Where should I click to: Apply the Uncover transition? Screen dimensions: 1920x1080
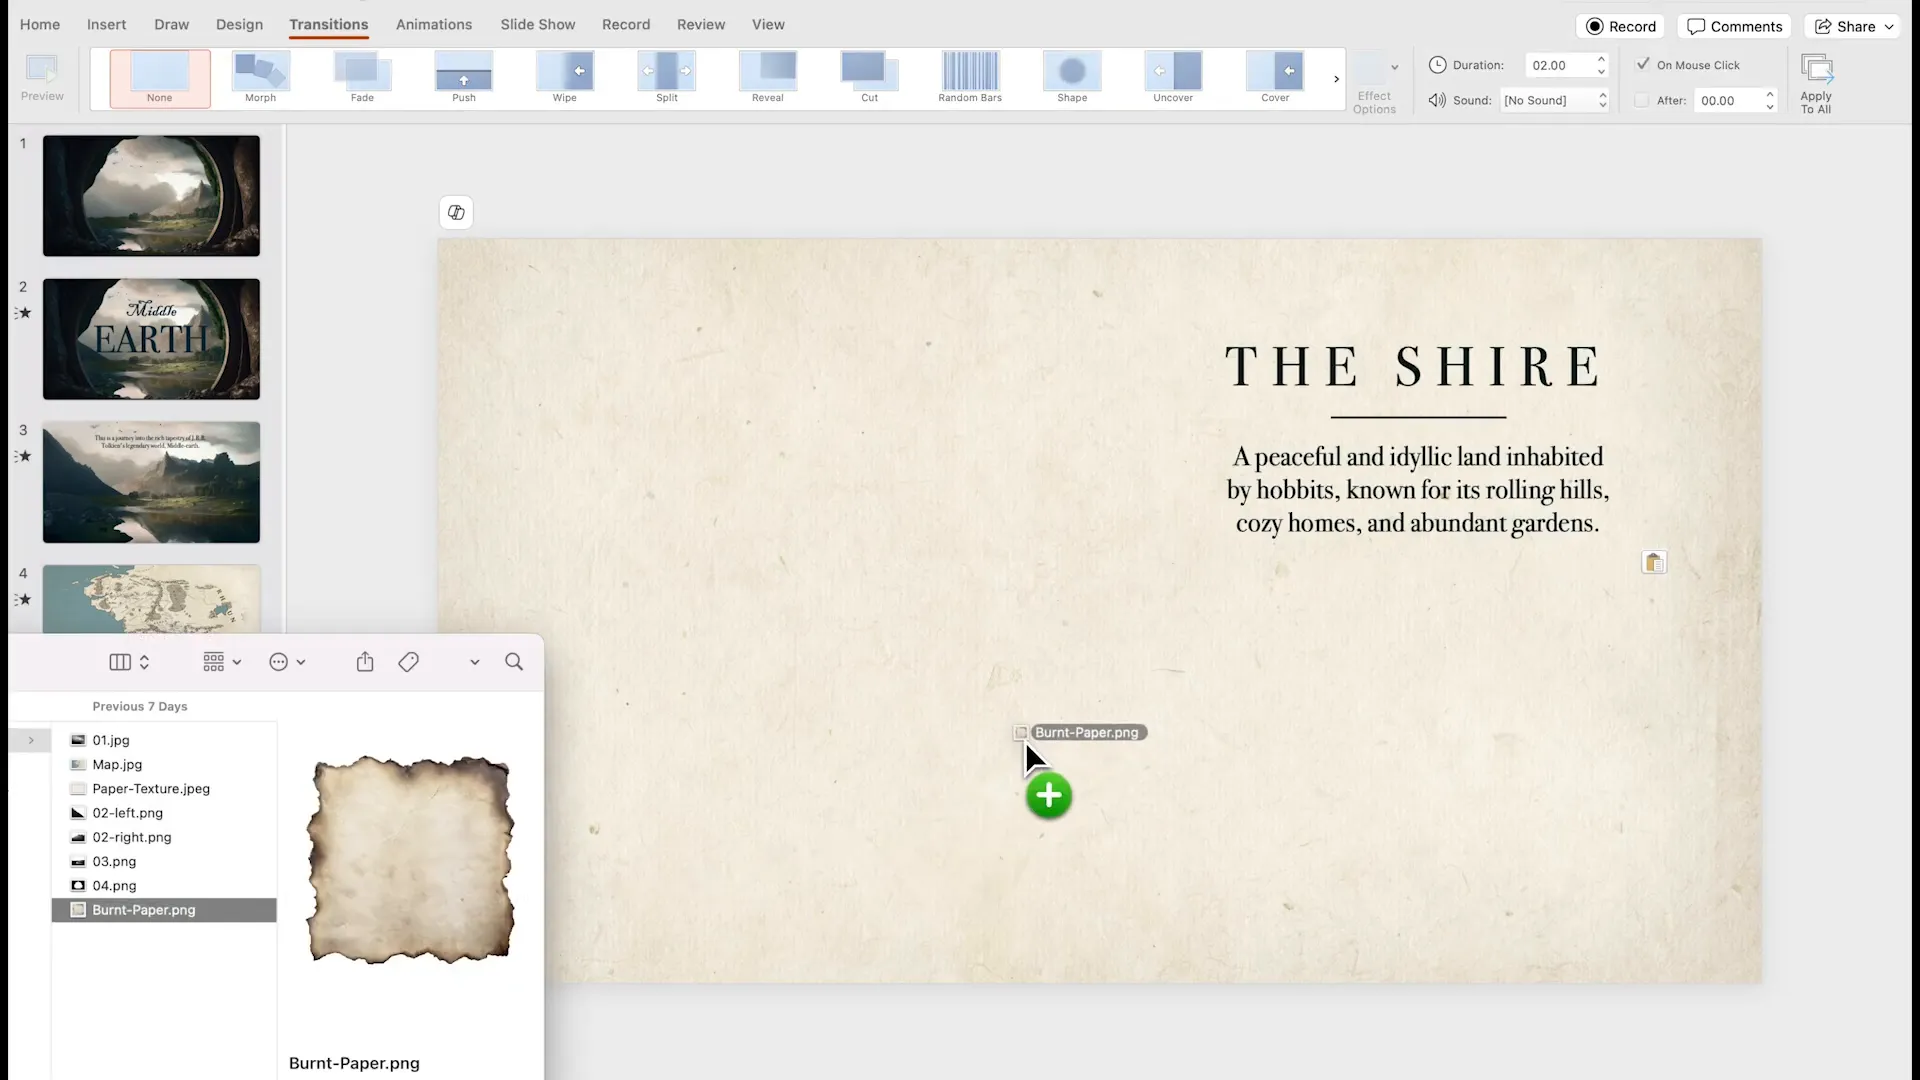coord(1173,78)
